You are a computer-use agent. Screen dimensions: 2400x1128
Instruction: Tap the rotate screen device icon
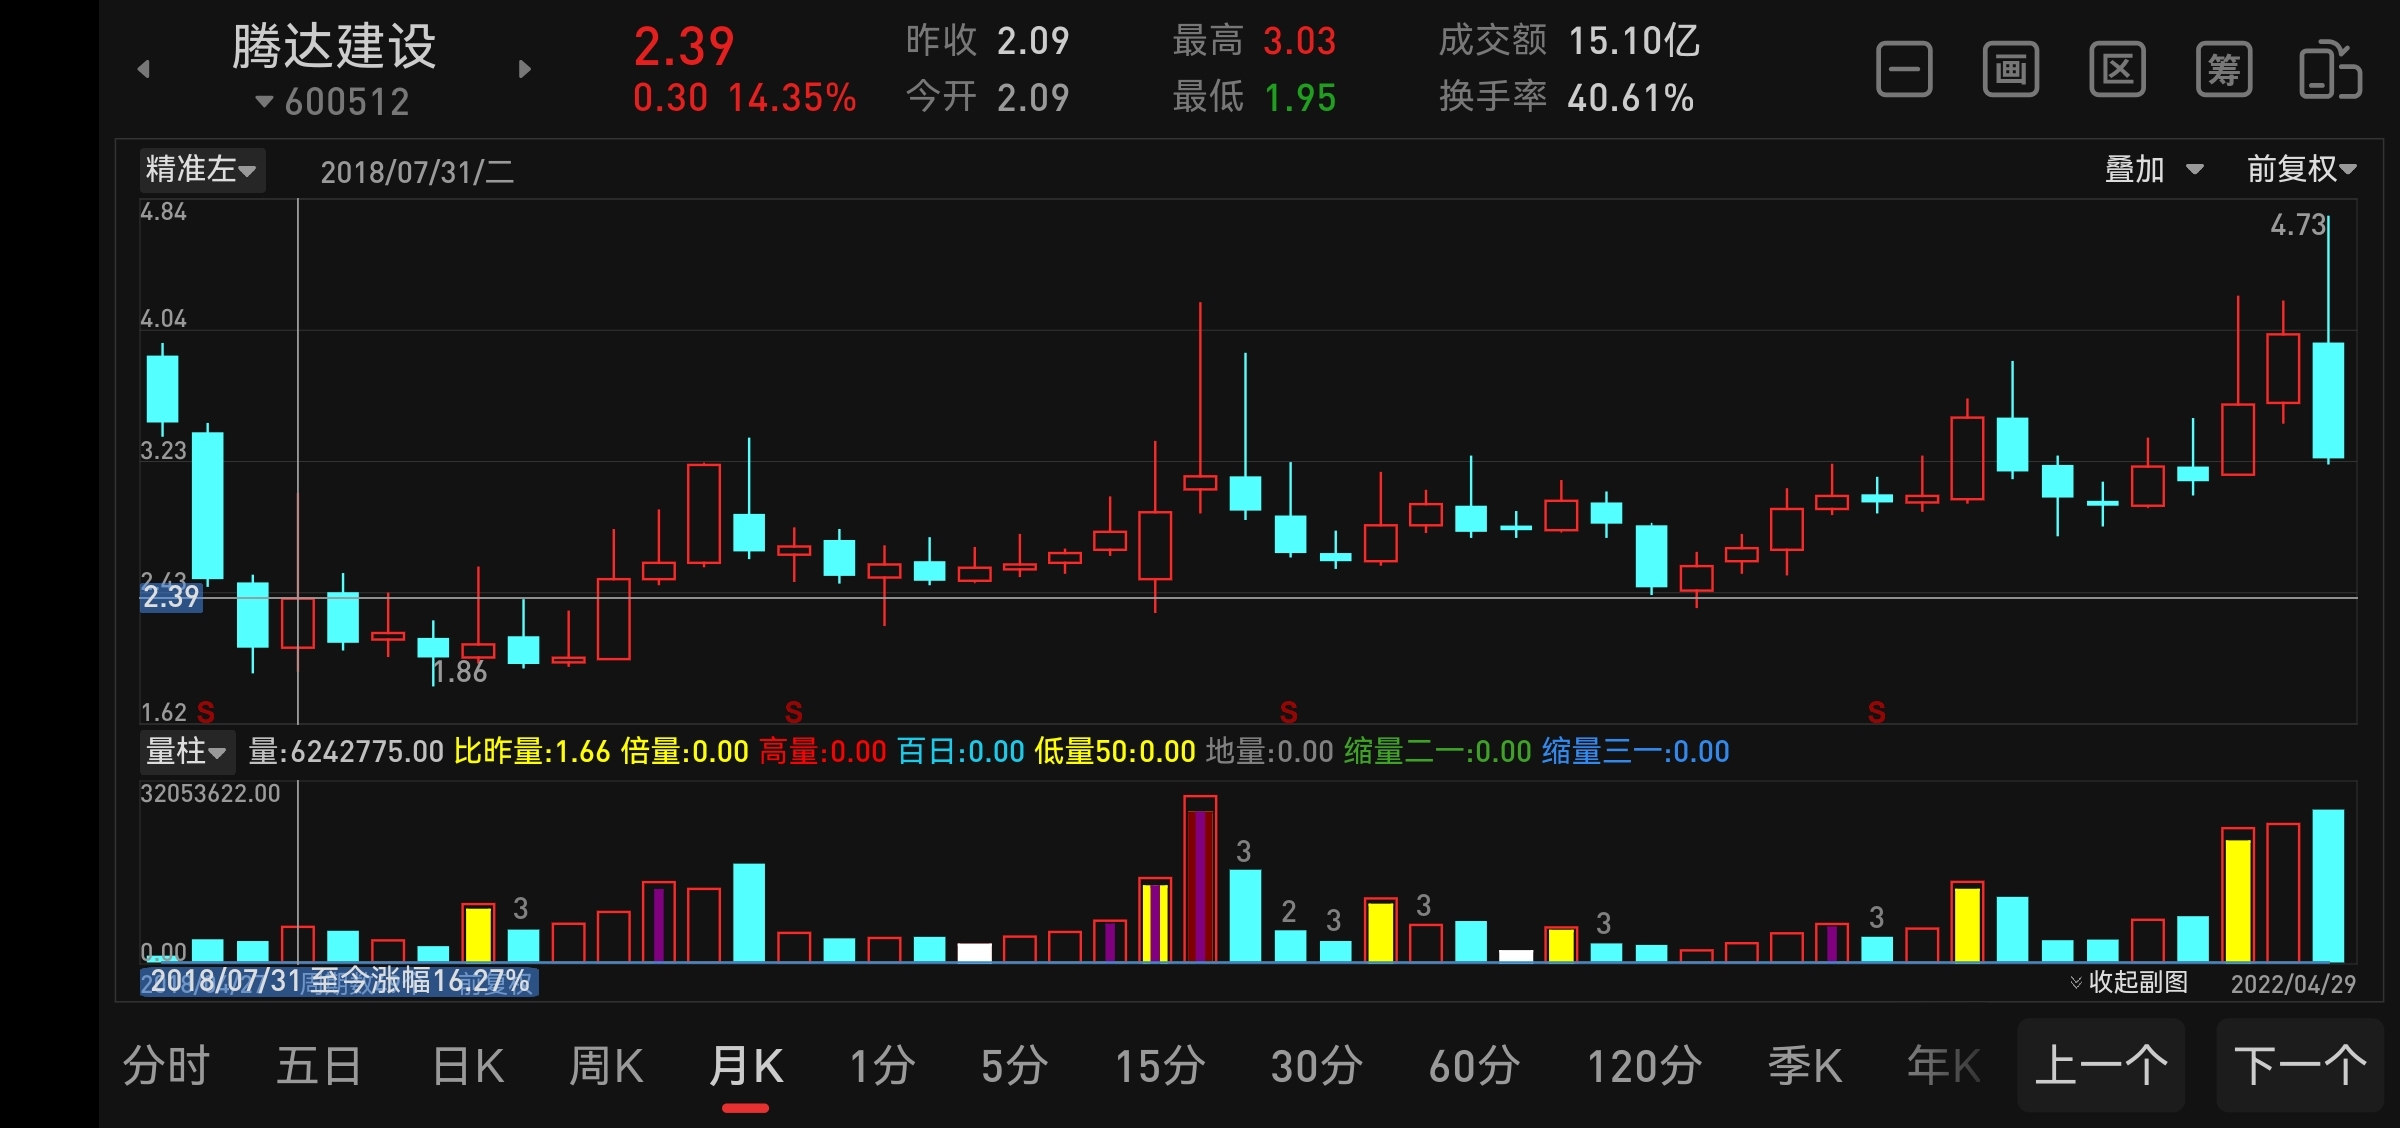click(2330, 70)
